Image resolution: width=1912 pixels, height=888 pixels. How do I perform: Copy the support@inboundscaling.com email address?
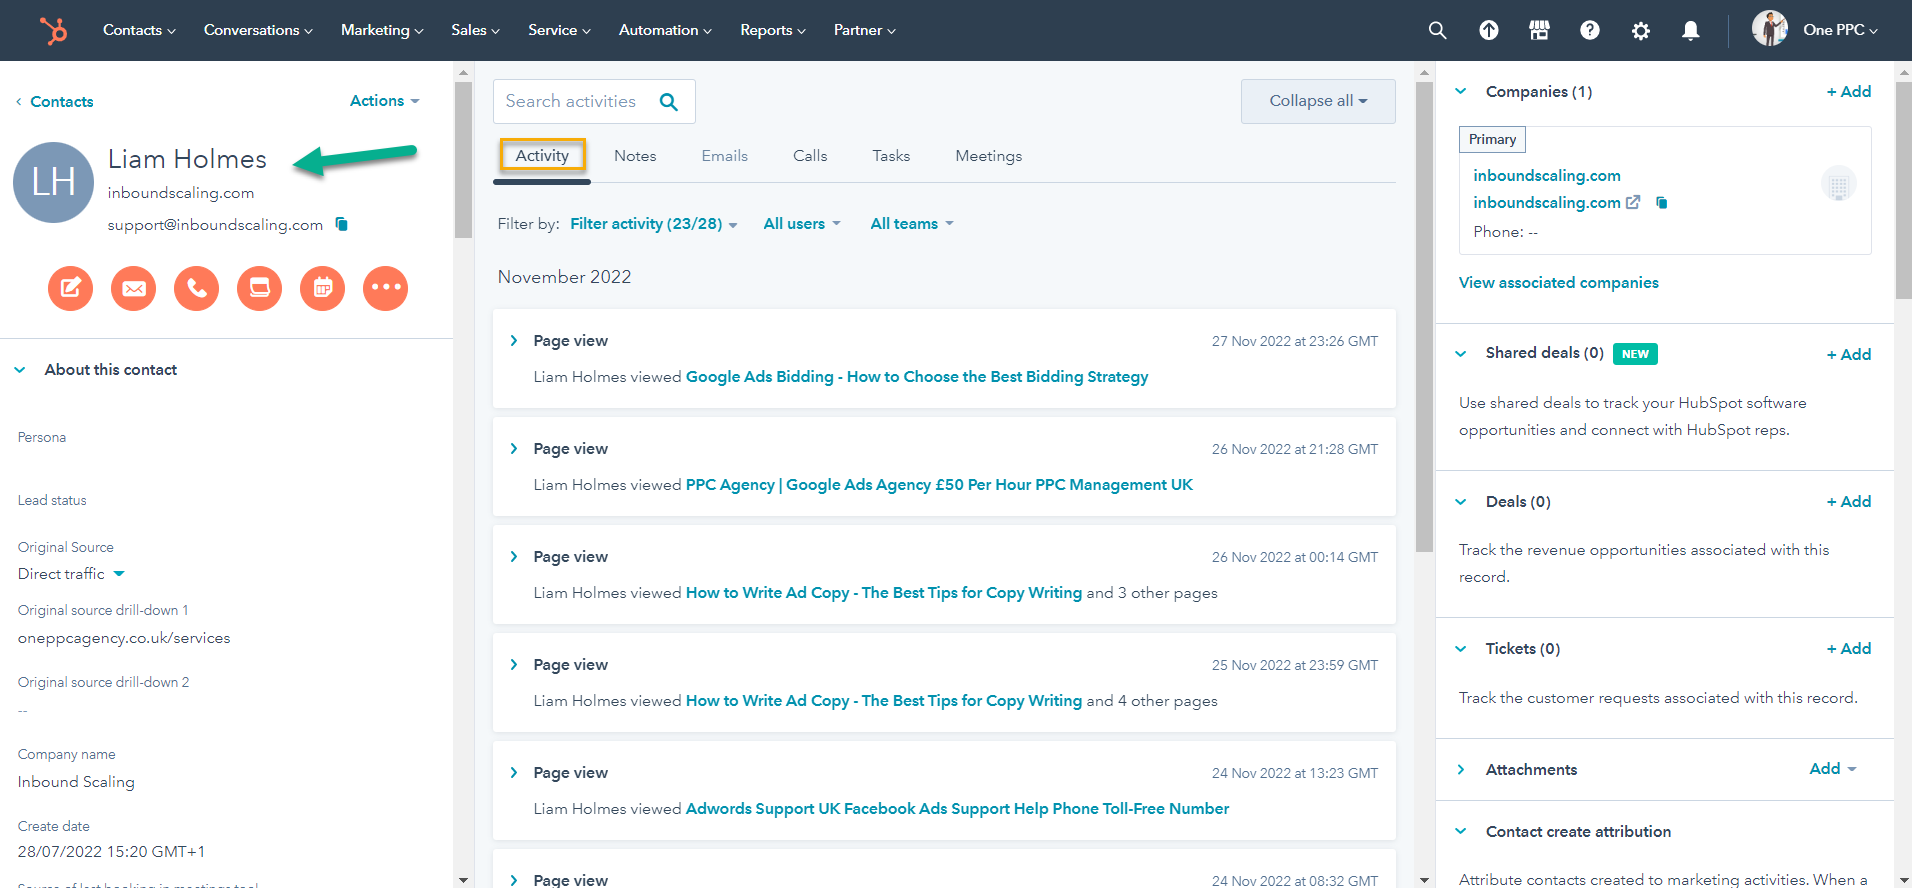[x=341, y=224]
